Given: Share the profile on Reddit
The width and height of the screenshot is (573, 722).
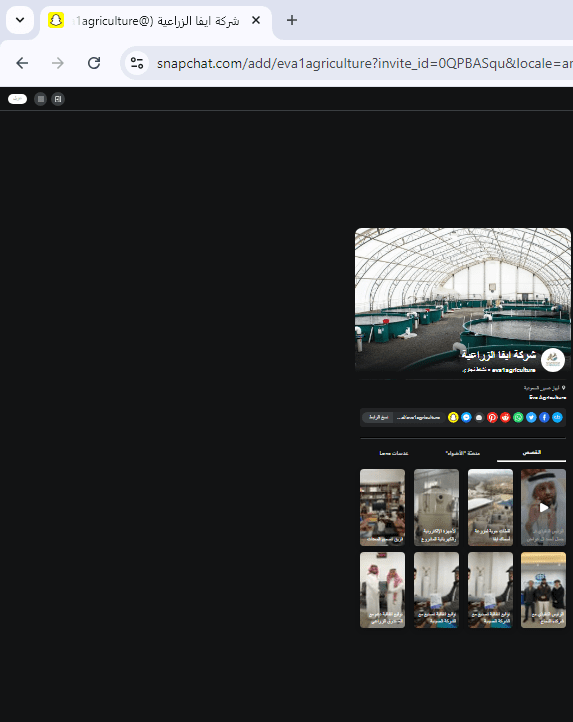Looking at the screenshot, I should click(505, 417).
